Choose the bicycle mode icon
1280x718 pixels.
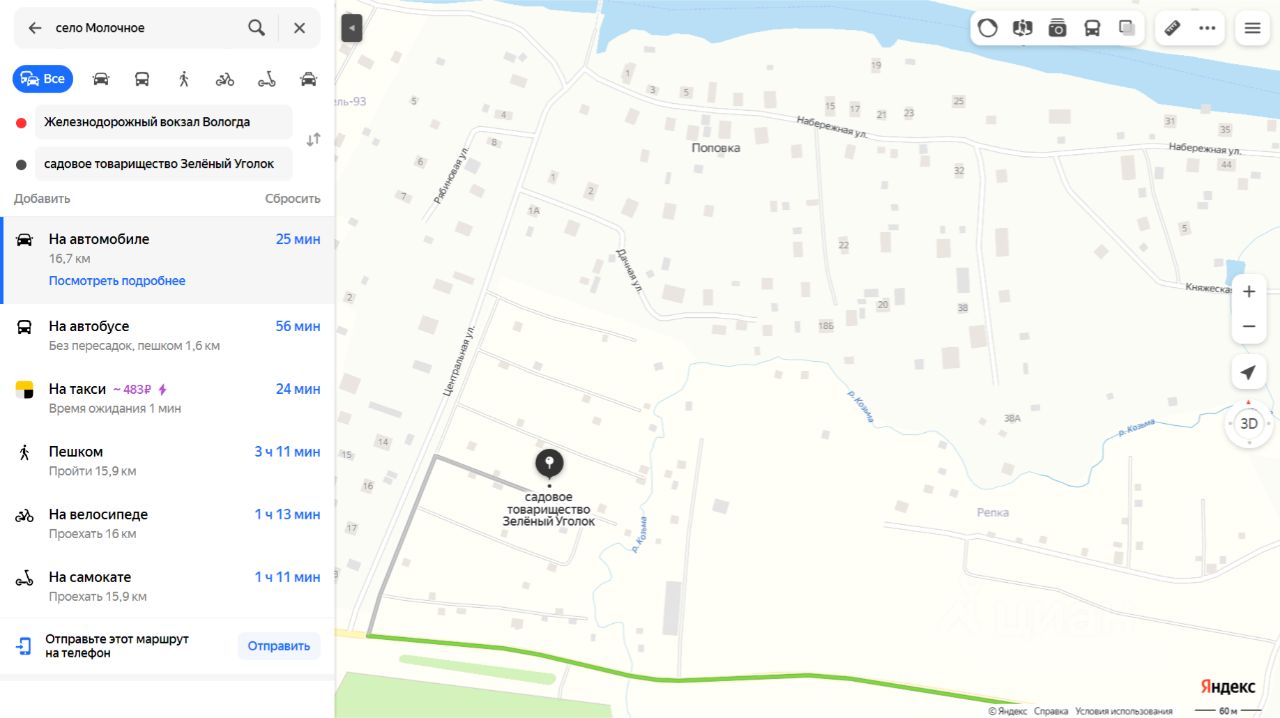[x=225, y=79]
